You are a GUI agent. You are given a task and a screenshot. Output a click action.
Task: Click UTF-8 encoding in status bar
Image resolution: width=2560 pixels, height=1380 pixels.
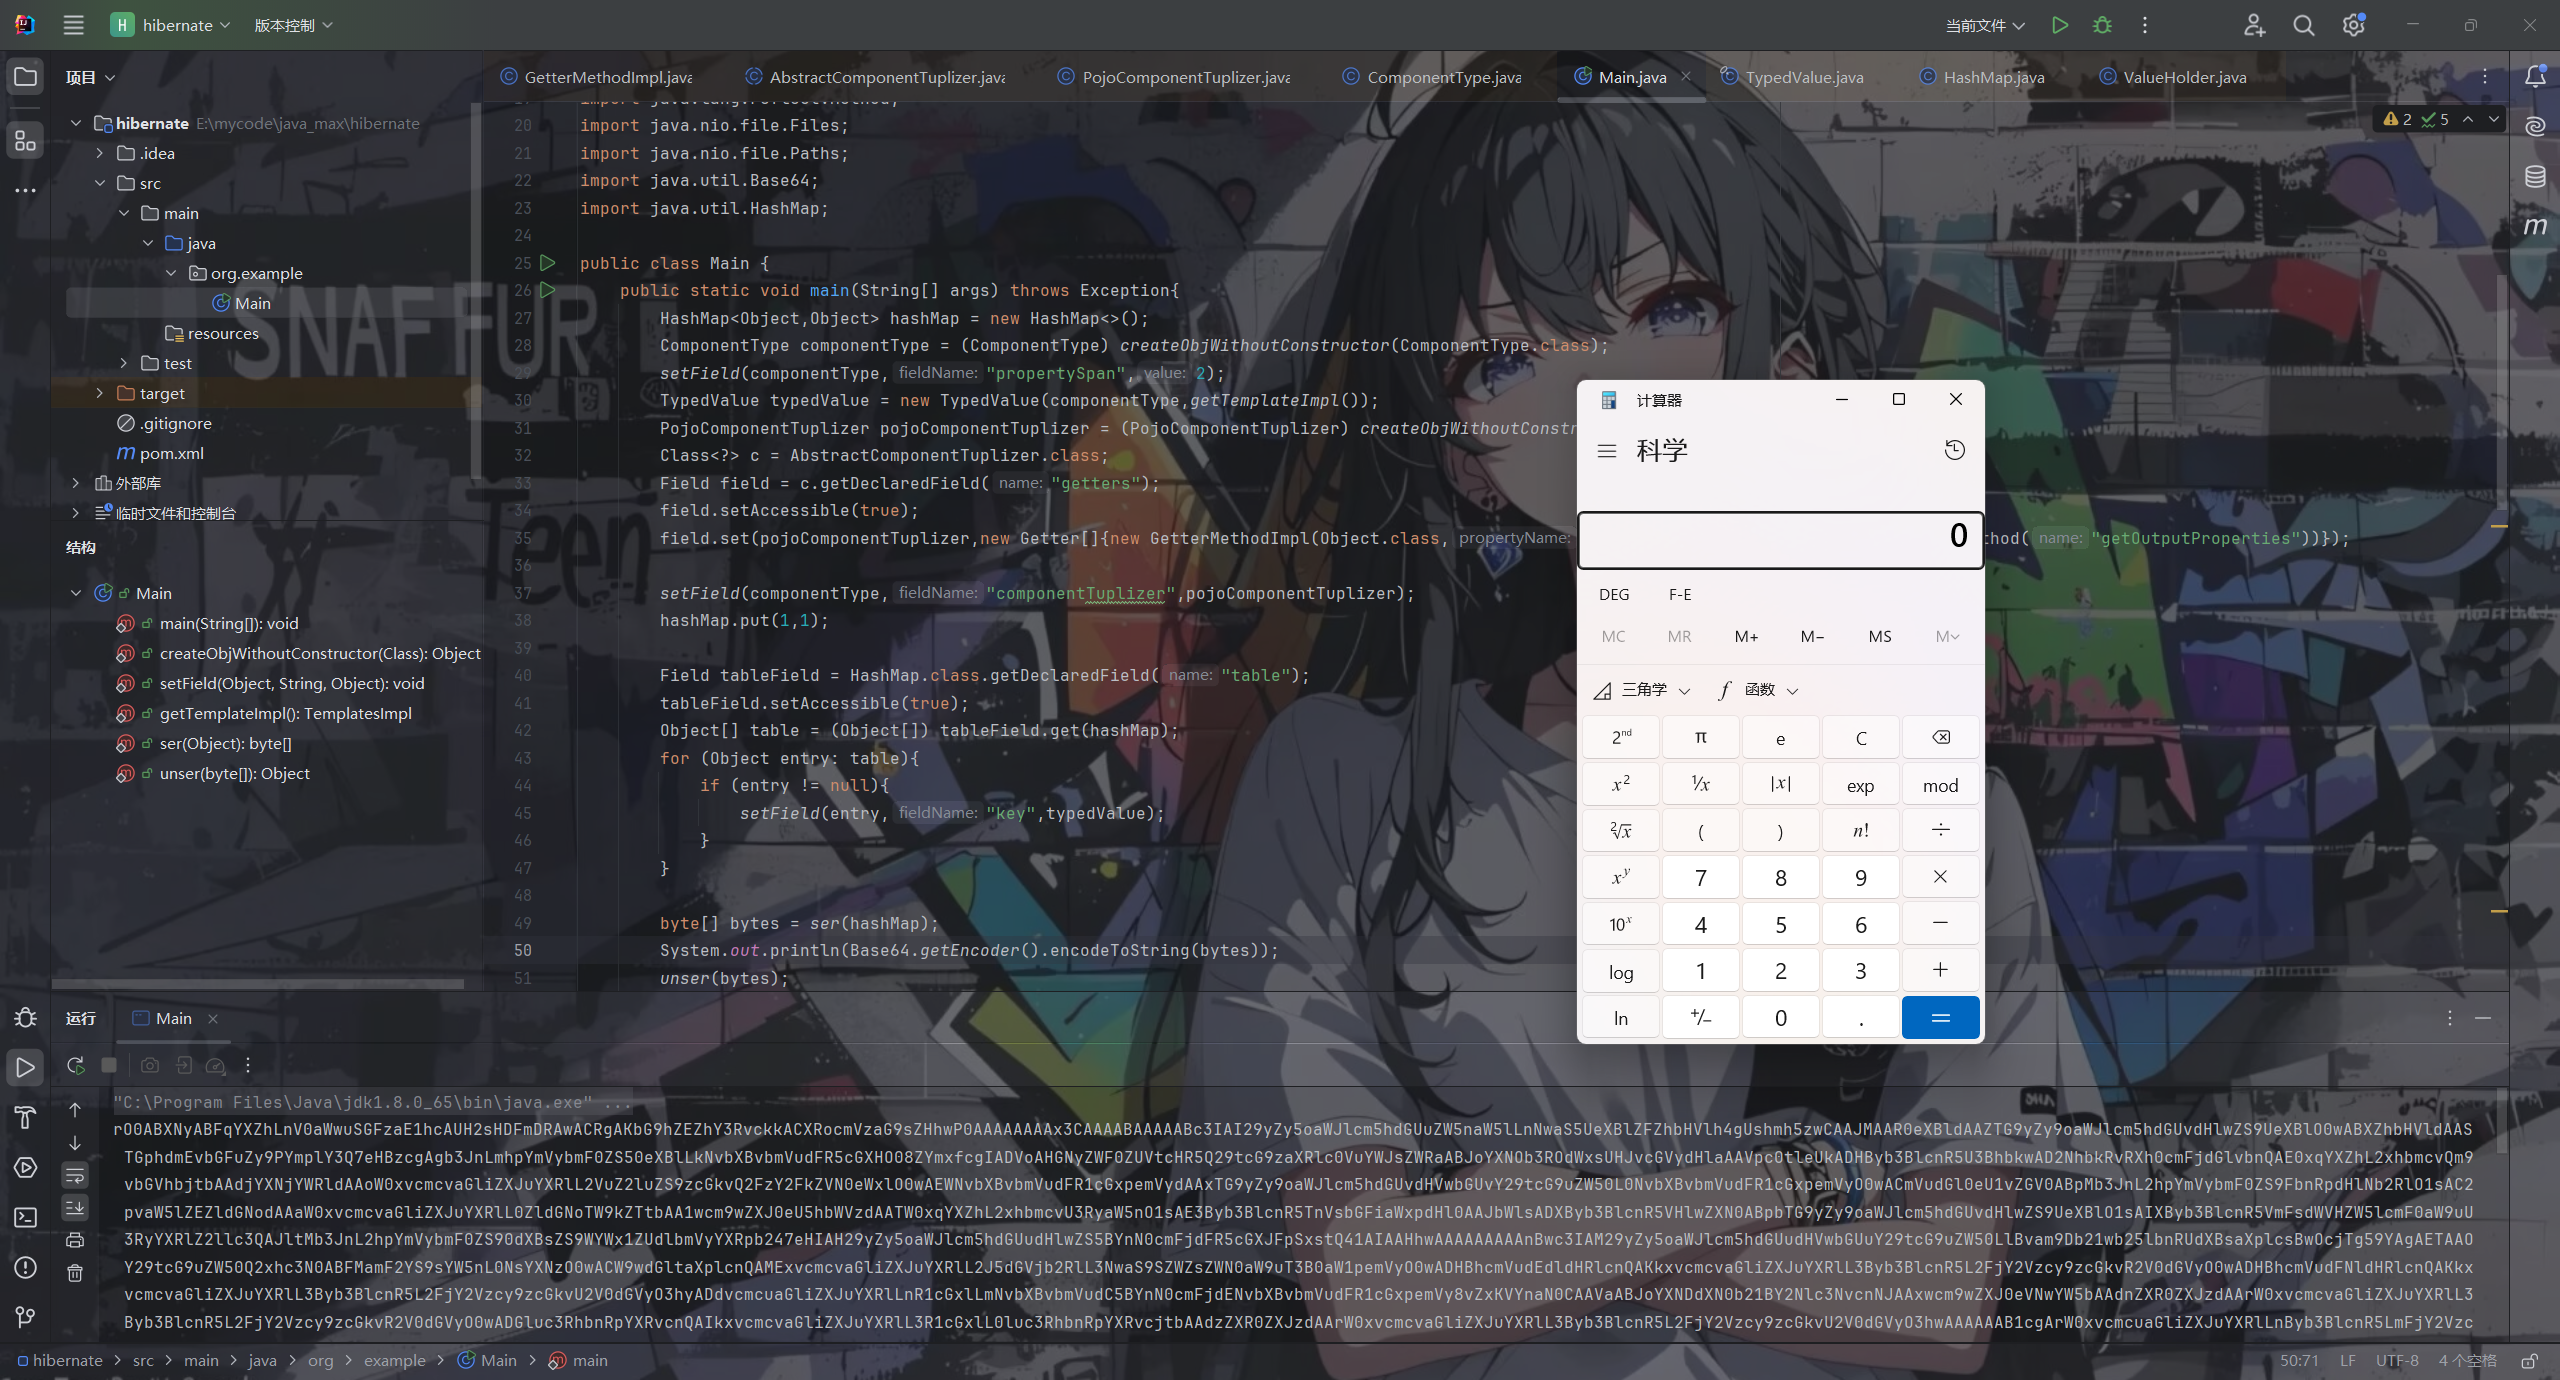pyautogui.click(x=2397, y=1361)
